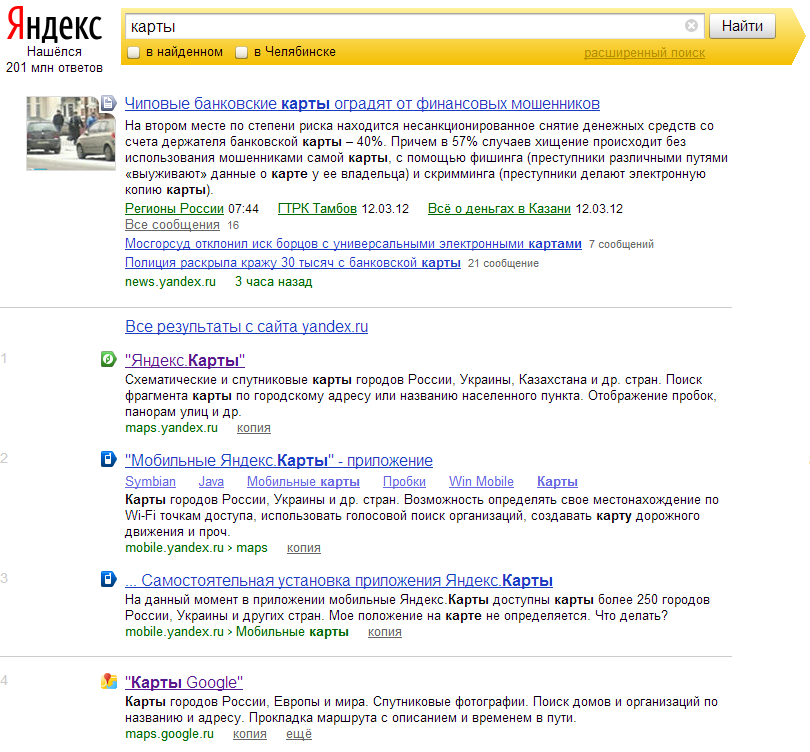Open "Мобильные Яндекс.Карты - приложение" result

(279, 460)
